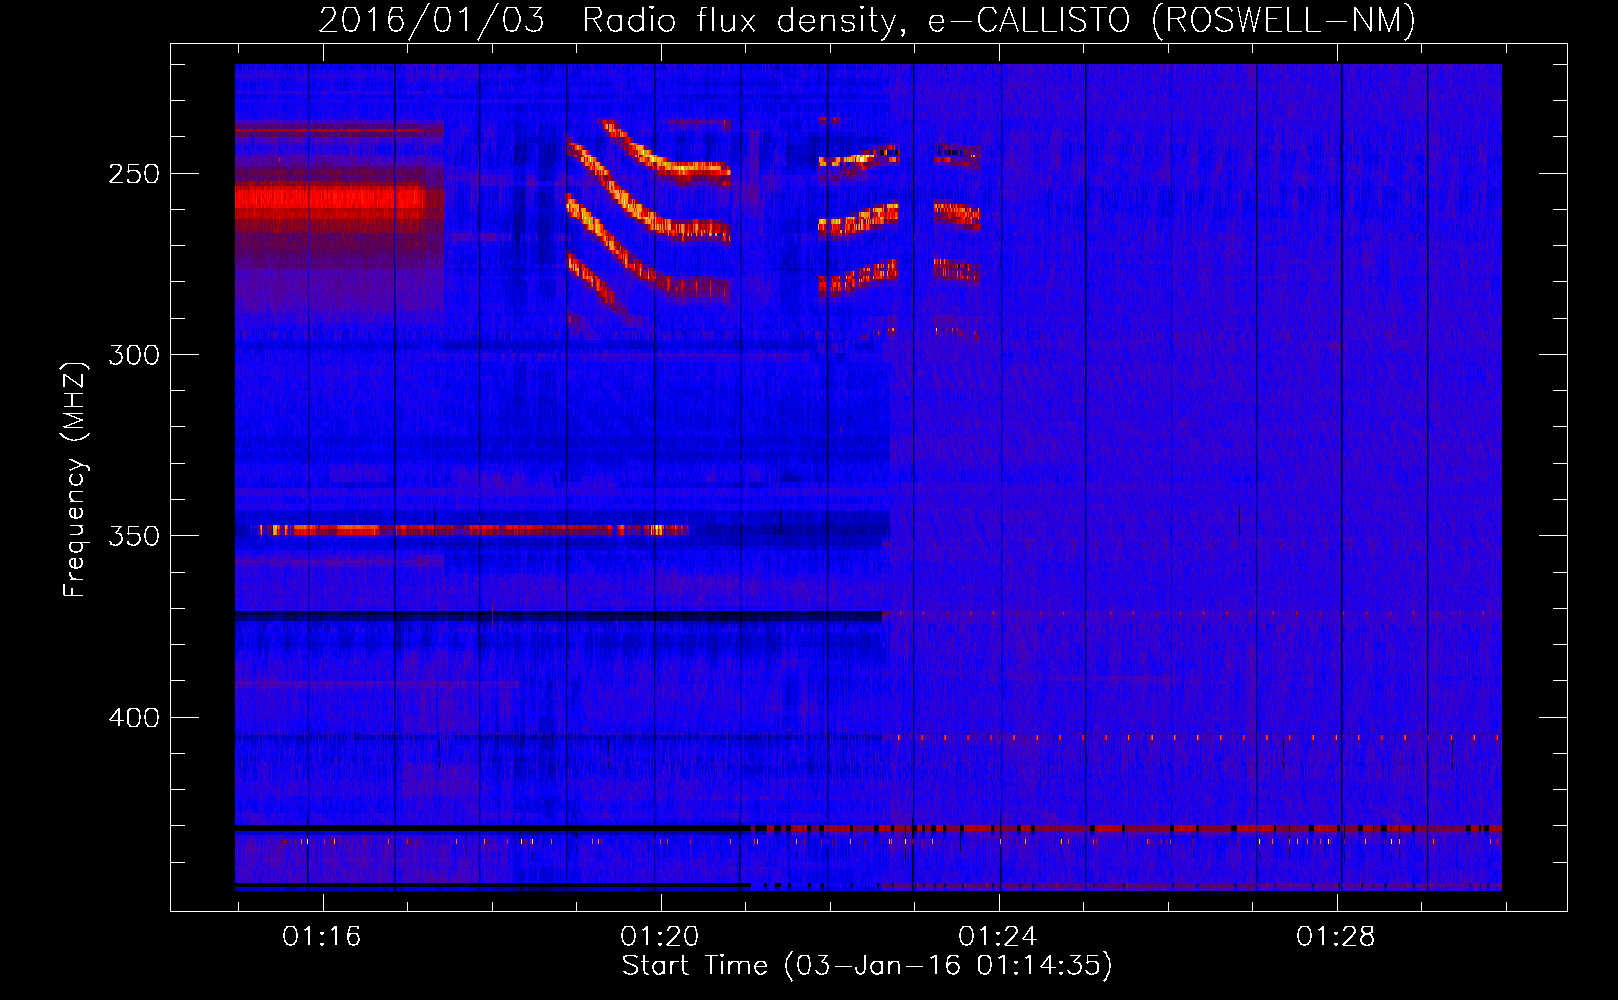Click the '300' frequency tick label
The height and width of the screenshot is (1000, 1618).
point(134,355)
